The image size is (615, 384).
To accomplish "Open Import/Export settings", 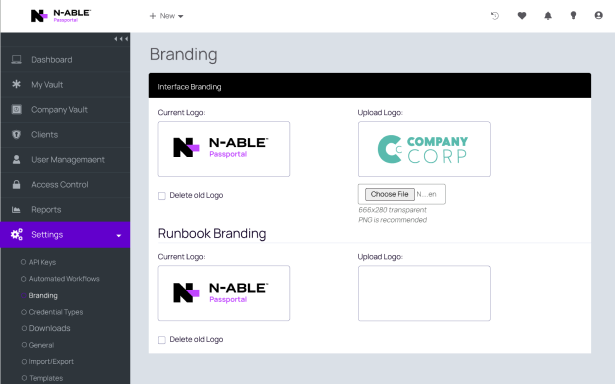I will [51, 362].
